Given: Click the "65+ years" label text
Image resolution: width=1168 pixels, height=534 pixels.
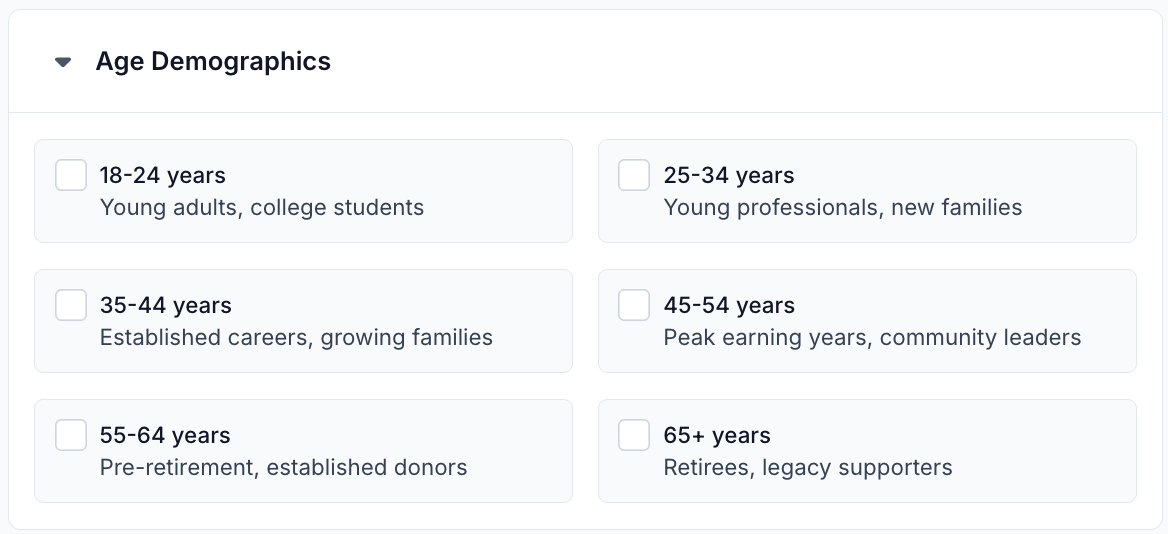Looking at the screenshot, I should click(717, 436).
